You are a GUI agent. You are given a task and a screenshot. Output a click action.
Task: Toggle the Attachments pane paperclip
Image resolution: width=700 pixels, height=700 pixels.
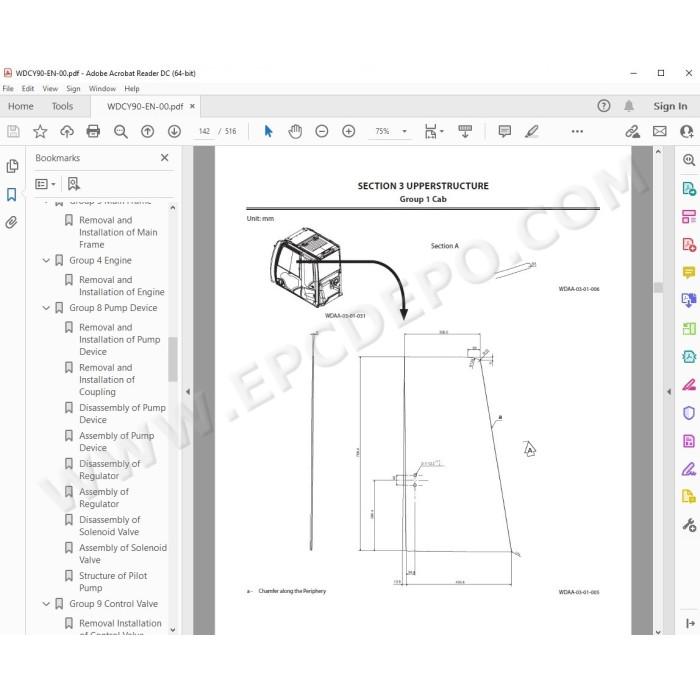12,222
